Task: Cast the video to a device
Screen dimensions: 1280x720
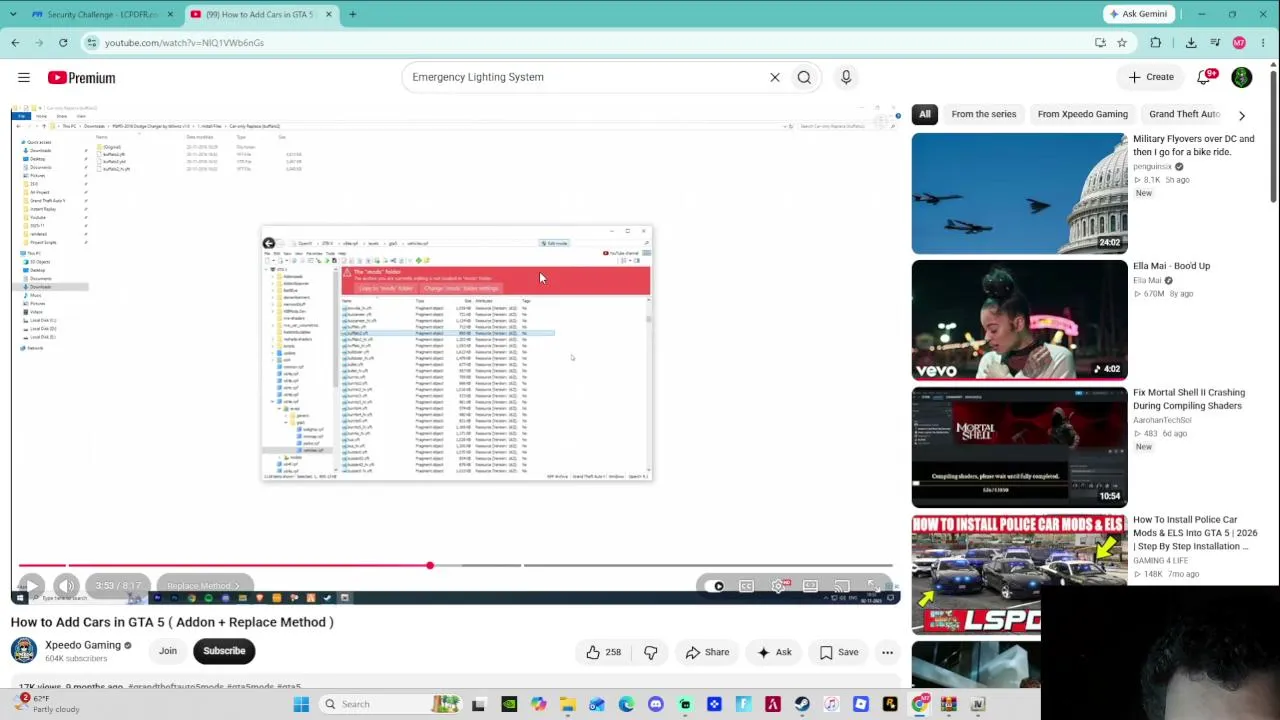Action: [842, 586]
